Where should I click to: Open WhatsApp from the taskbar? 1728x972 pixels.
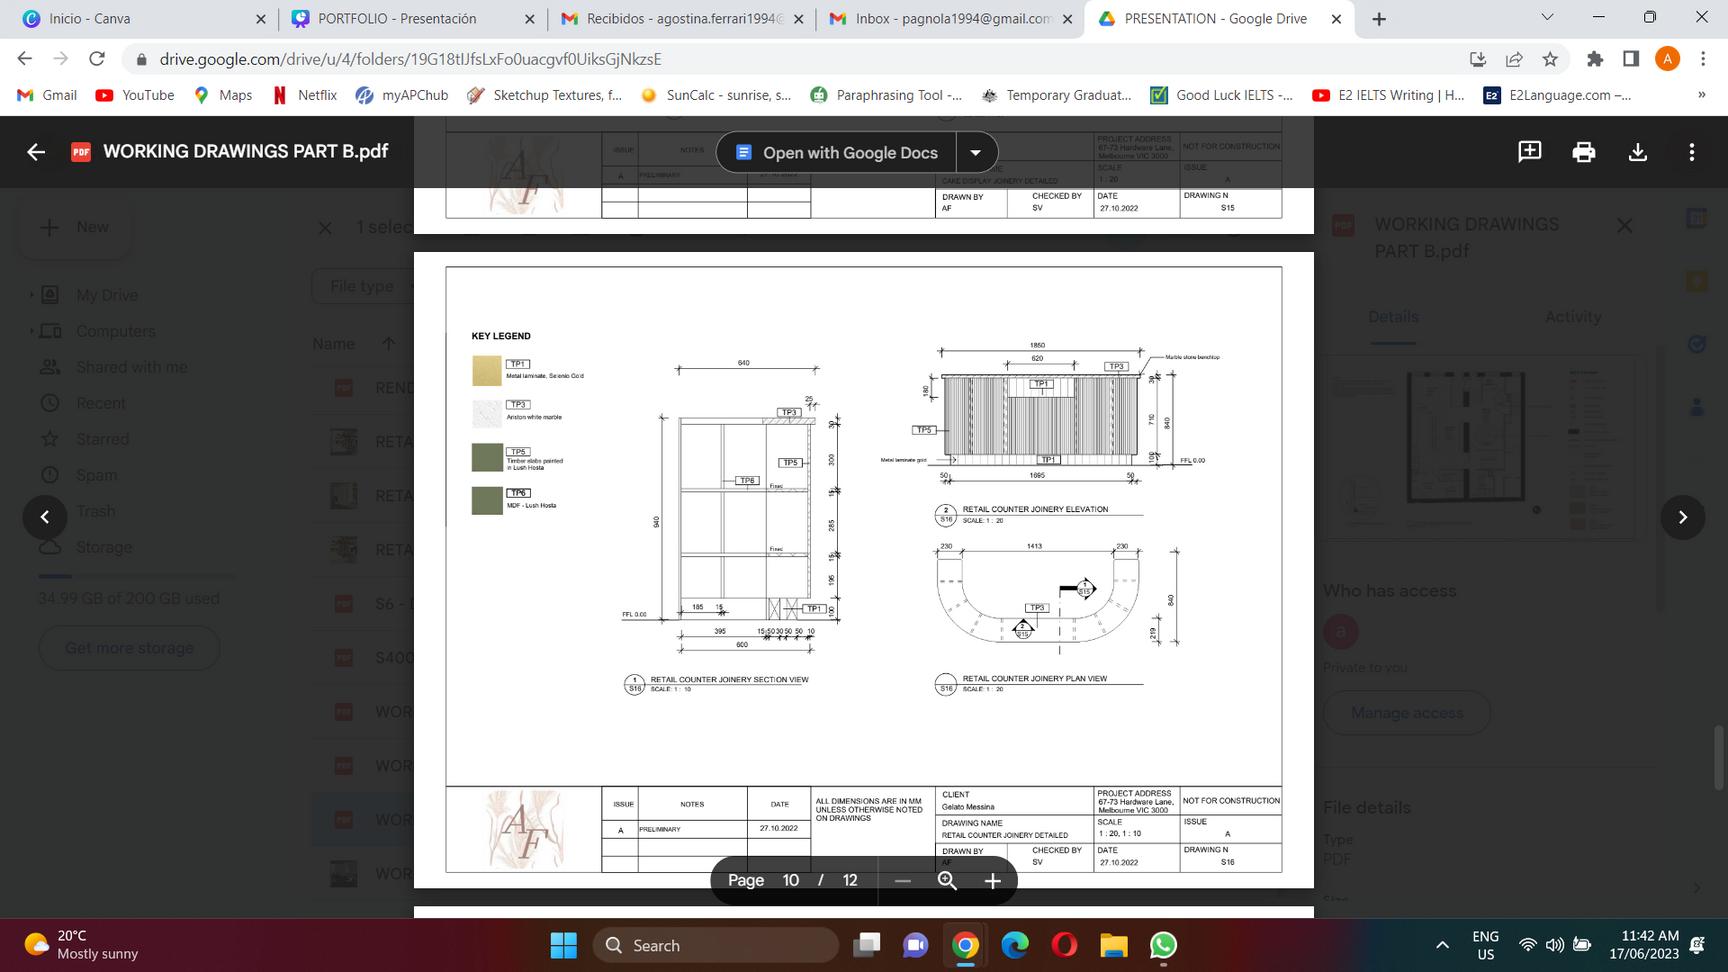click(x=1163, y=945)
